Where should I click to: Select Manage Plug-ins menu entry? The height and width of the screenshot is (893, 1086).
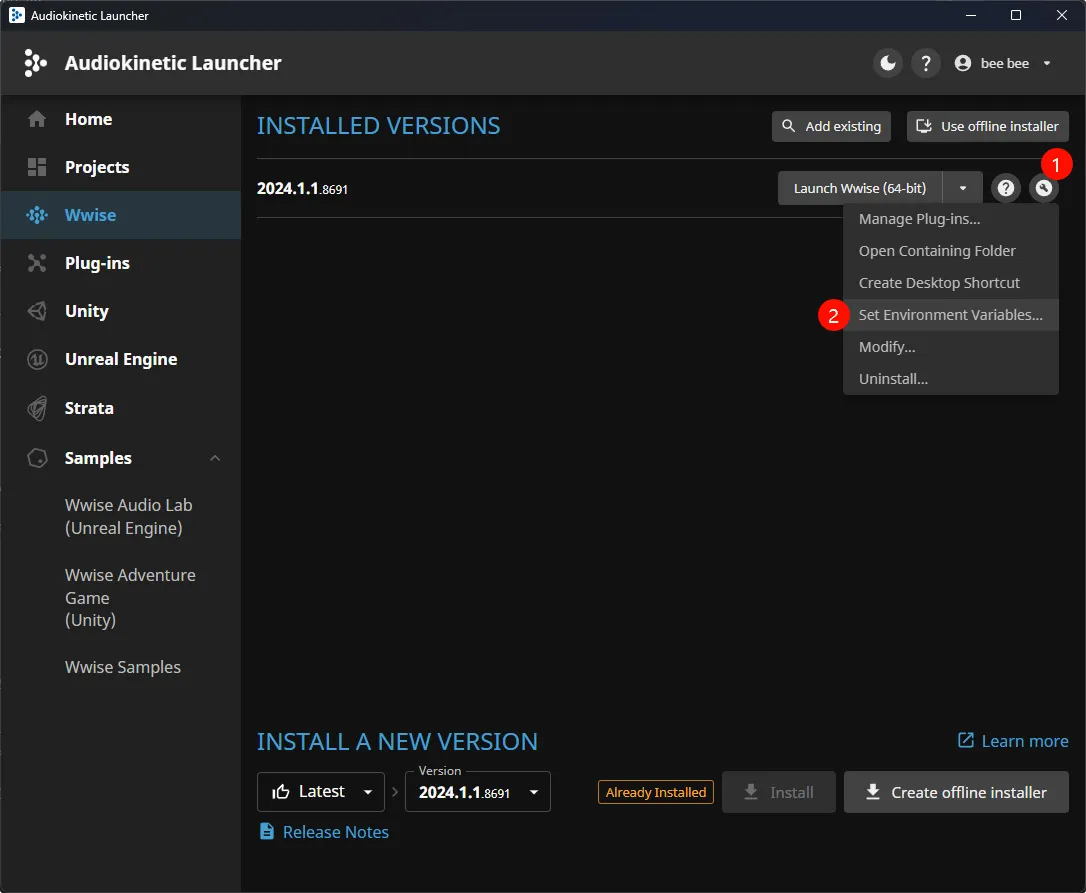point(919,219)
